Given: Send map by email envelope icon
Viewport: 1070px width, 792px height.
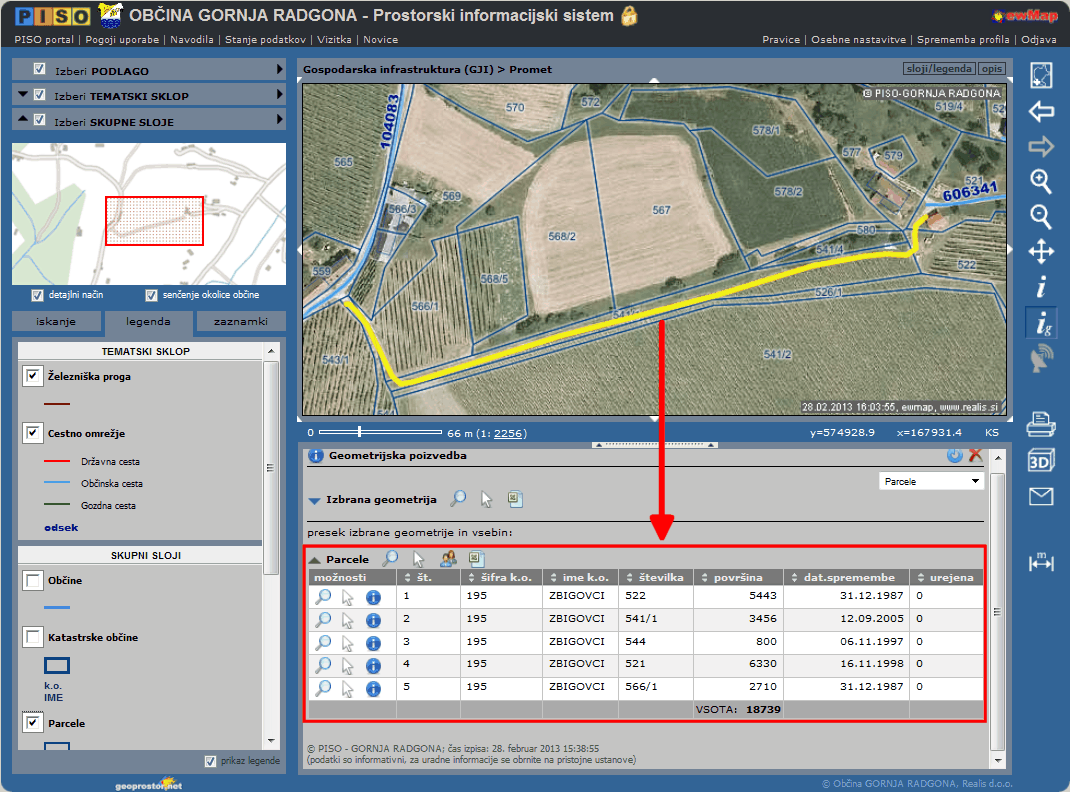Looking at the screenshot, I should point(1041,496).
